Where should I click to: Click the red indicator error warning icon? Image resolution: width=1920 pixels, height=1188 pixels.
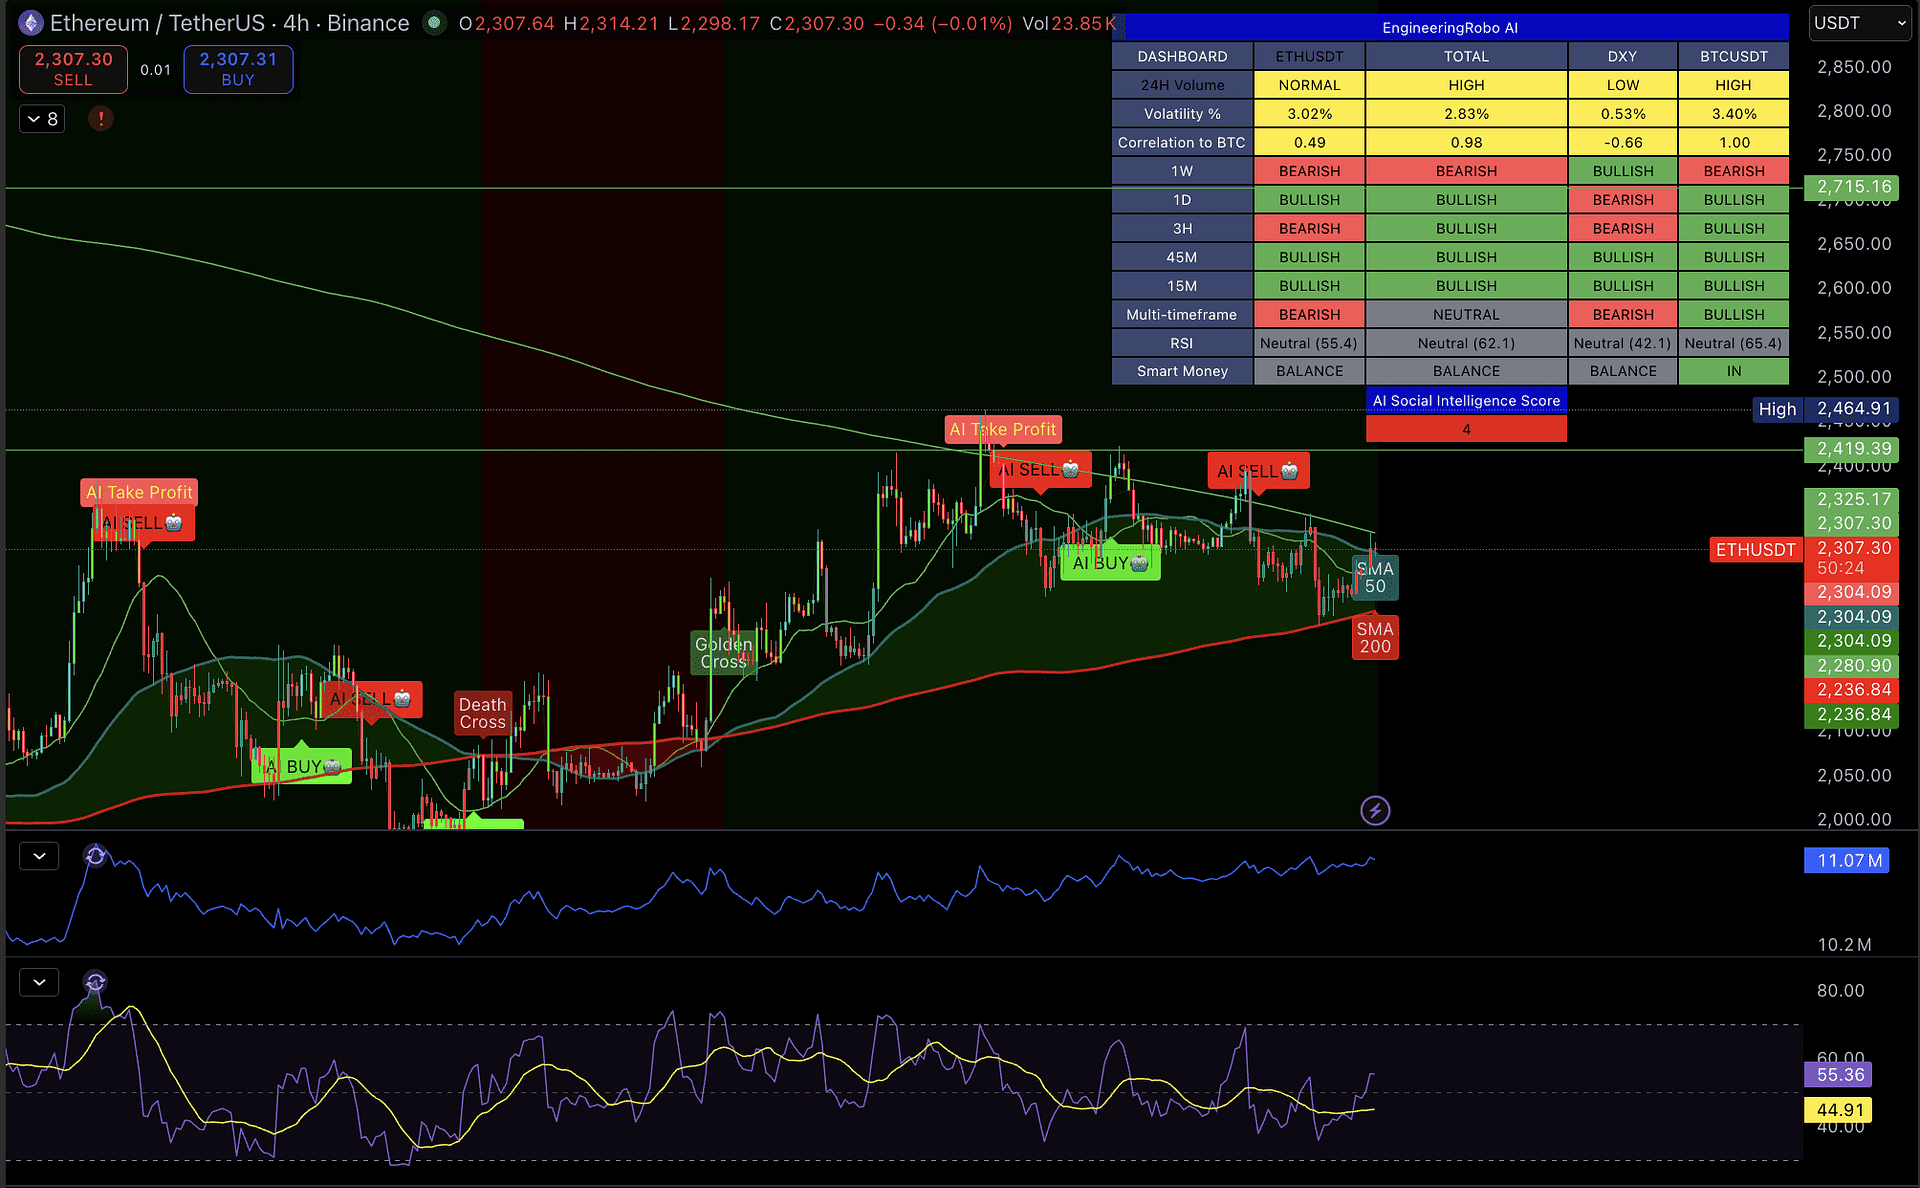[x=101, y=119]
